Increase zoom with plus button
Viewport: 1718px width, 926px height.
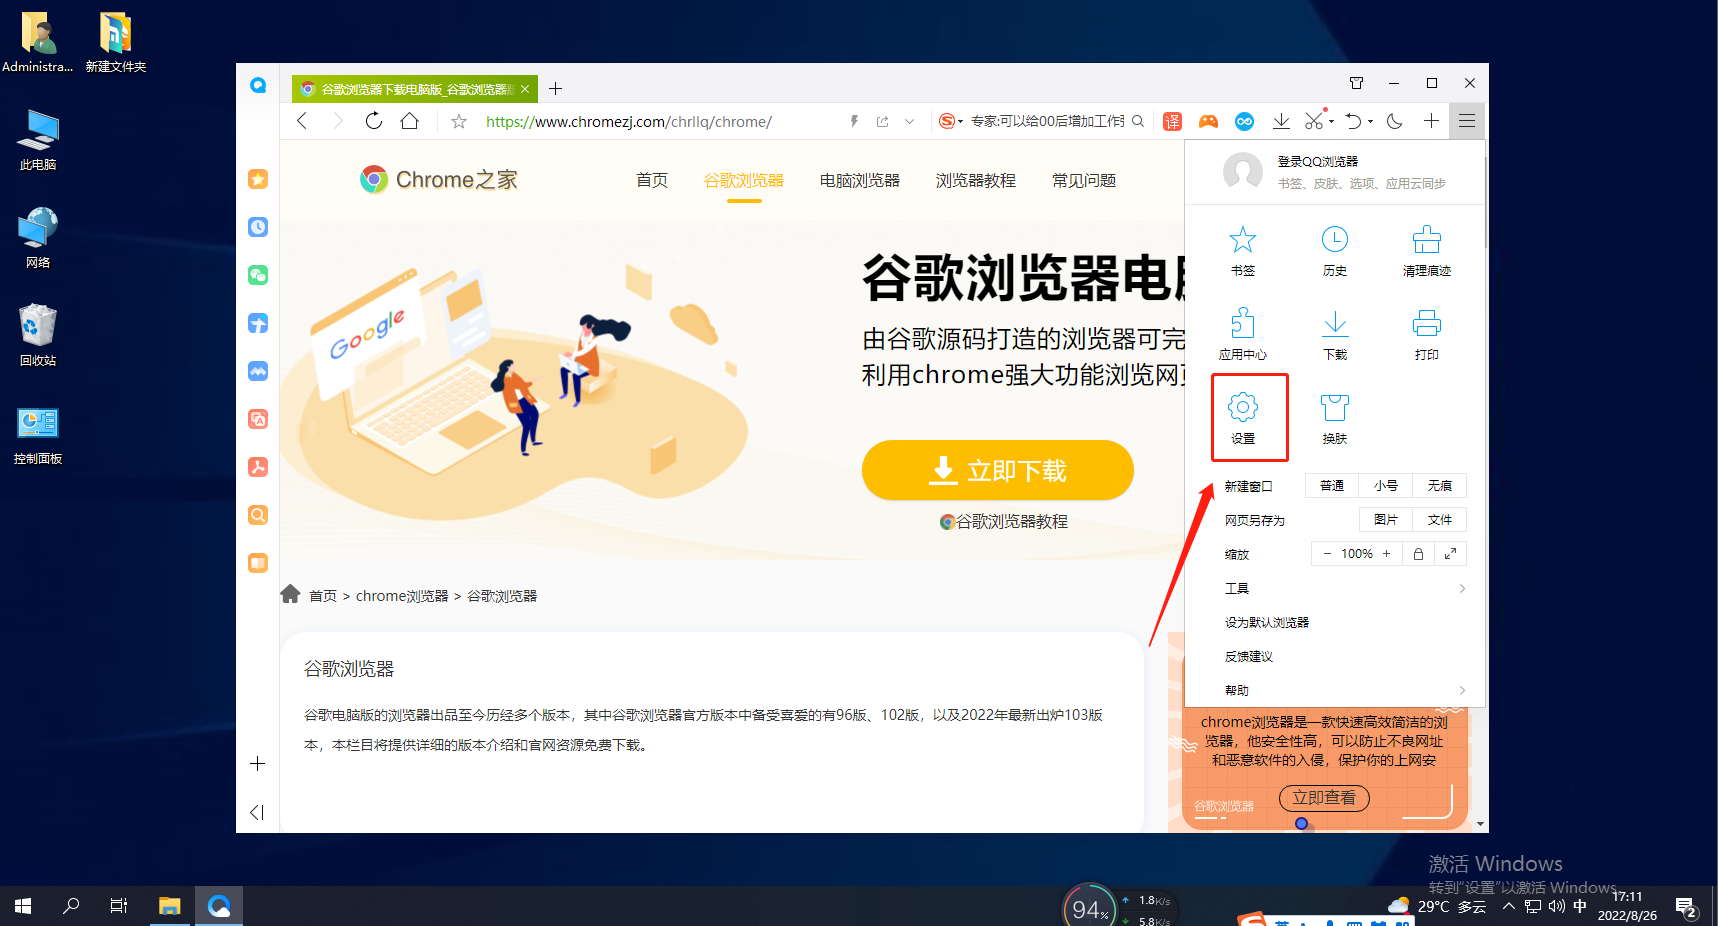tap(1386, 553)
